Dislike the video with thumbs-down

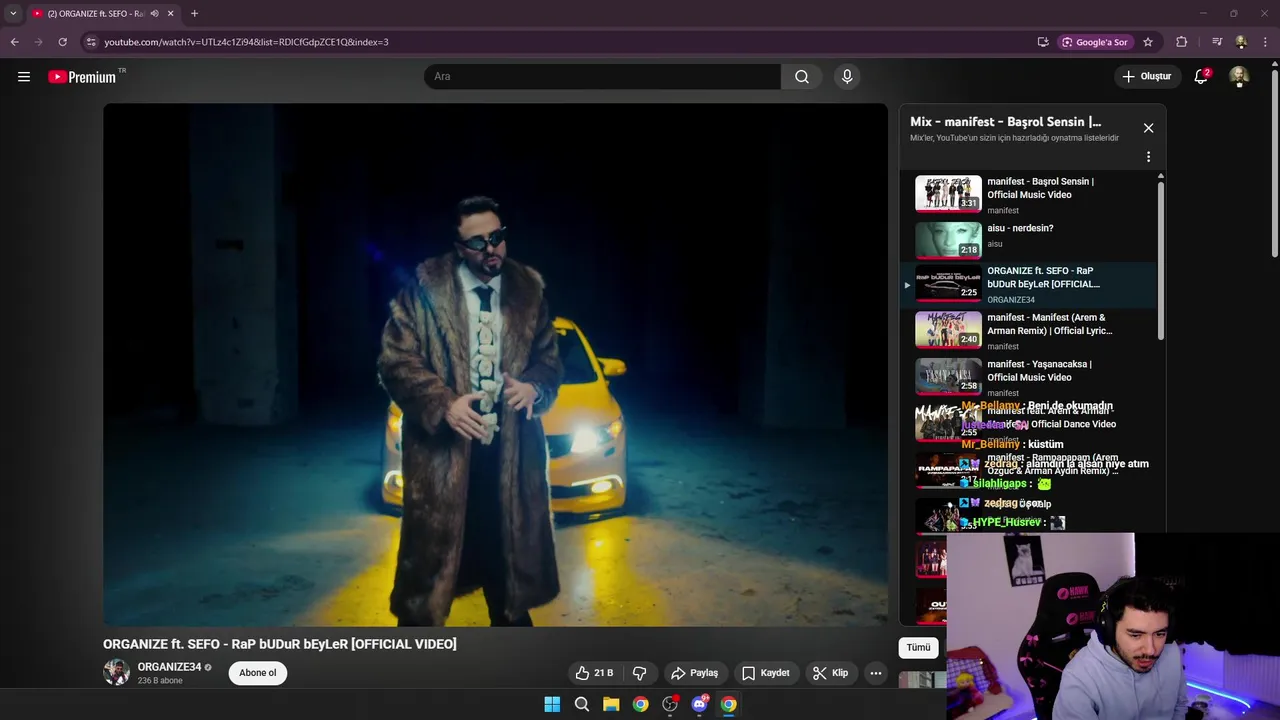click(640, 673)
